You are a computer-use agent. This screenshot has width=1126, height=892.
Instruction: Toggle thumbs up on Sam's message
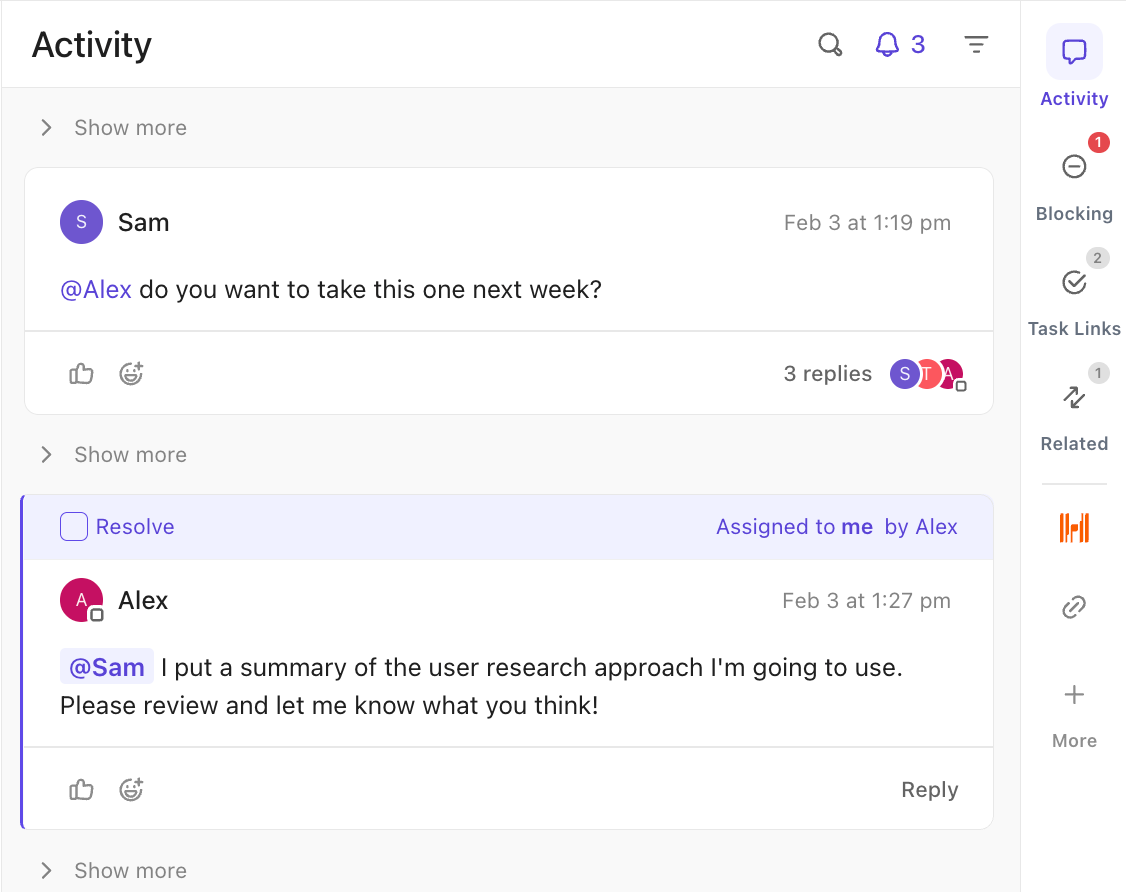point(80,373)
